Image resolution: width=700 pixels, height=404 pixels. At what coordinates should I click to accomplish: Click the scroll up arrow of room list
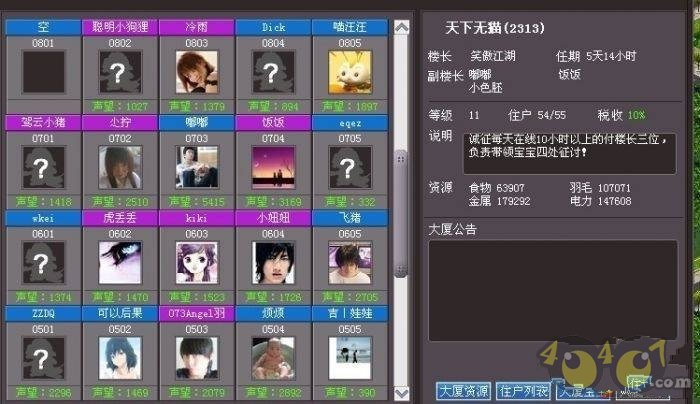coord(401,28)
